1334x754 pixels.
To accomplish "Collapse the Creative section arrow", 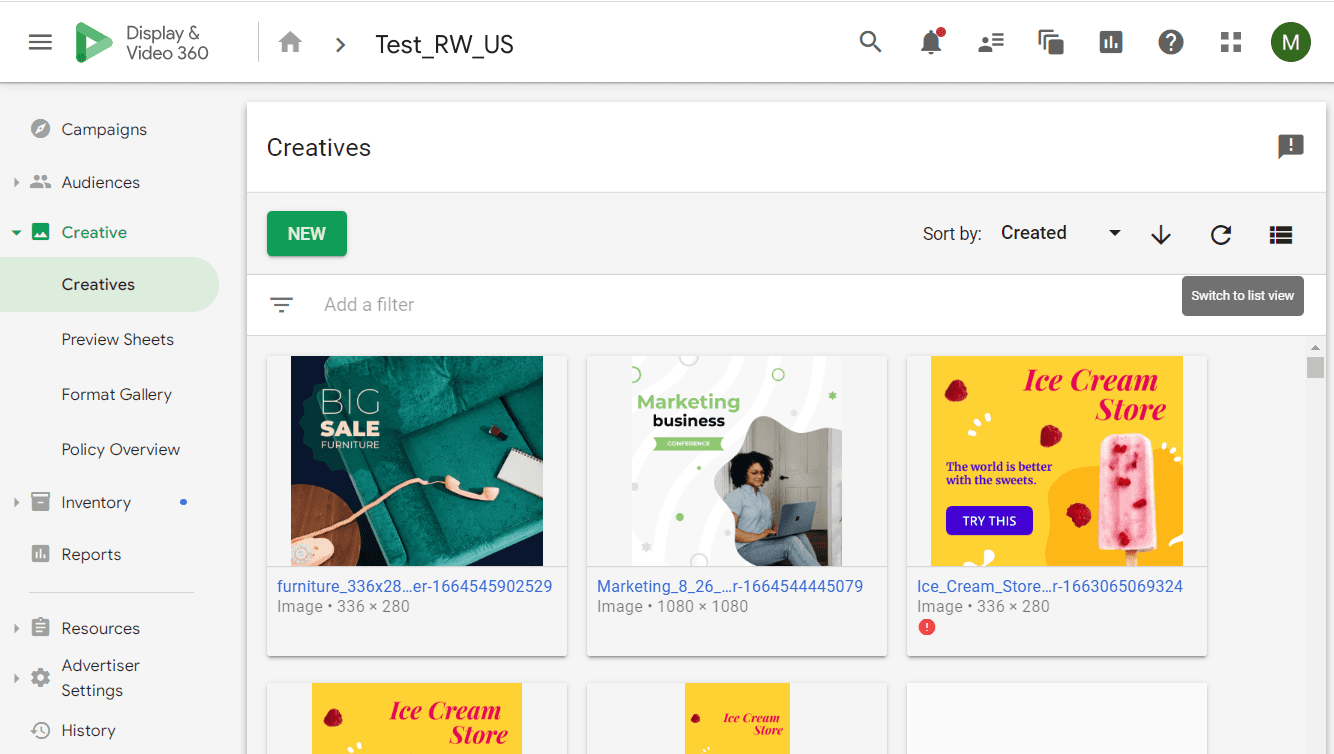I will tap(16, 232).
